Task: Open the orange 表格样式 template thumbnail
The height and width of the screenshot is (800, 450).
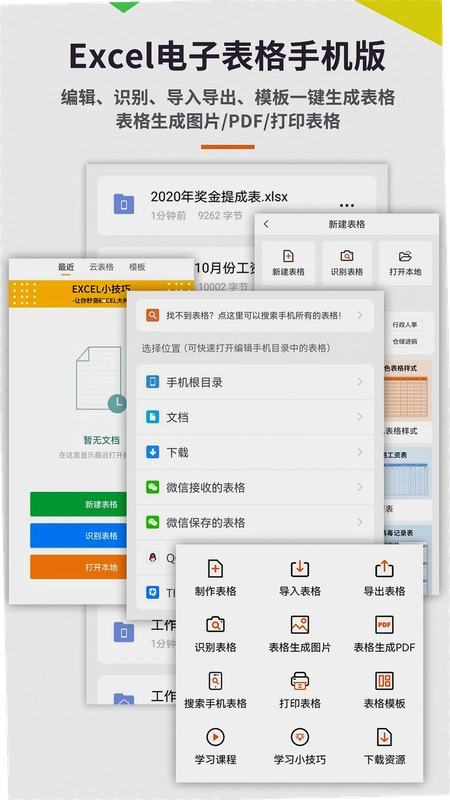Action: (x=407, y=391)
